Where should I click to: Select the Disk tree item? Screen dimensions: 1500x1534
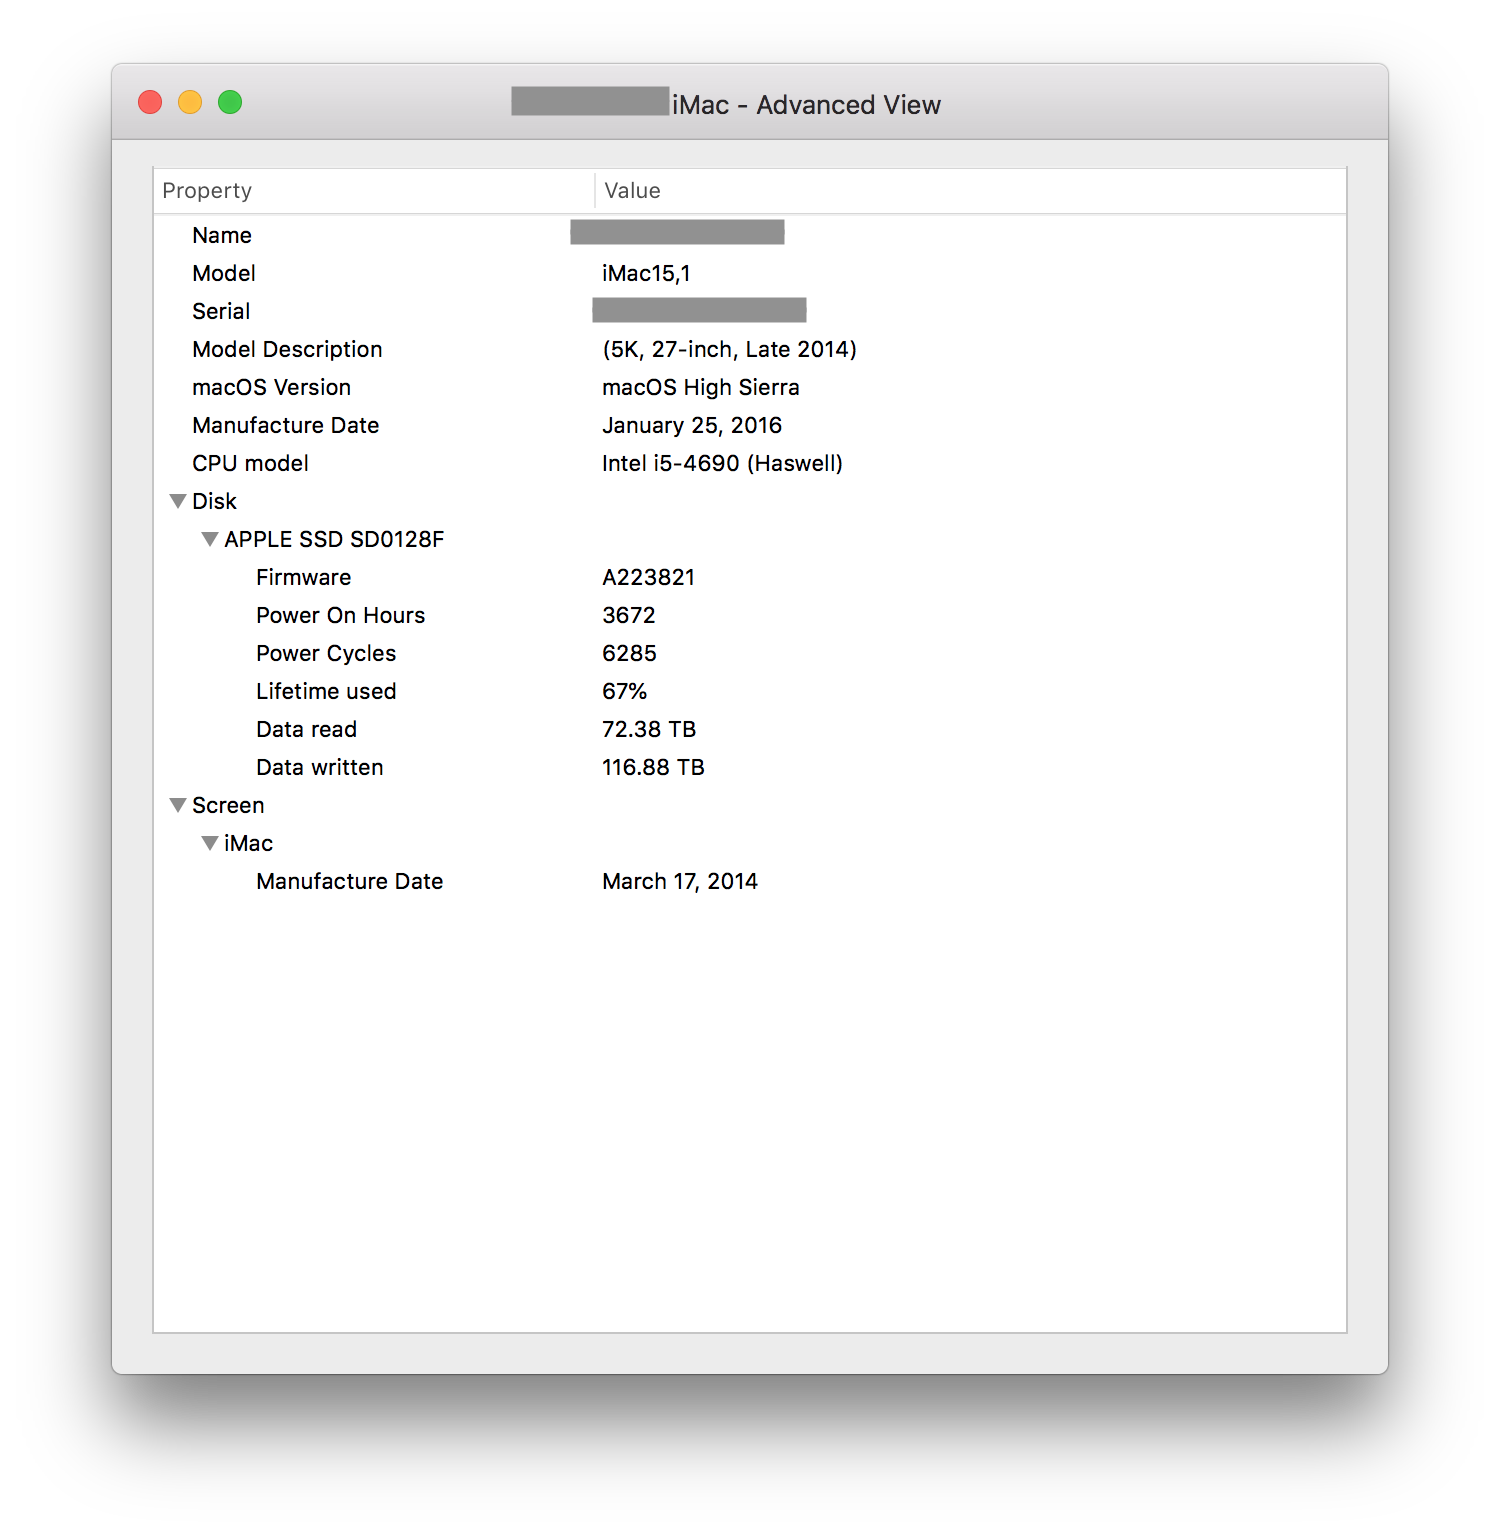214,501
